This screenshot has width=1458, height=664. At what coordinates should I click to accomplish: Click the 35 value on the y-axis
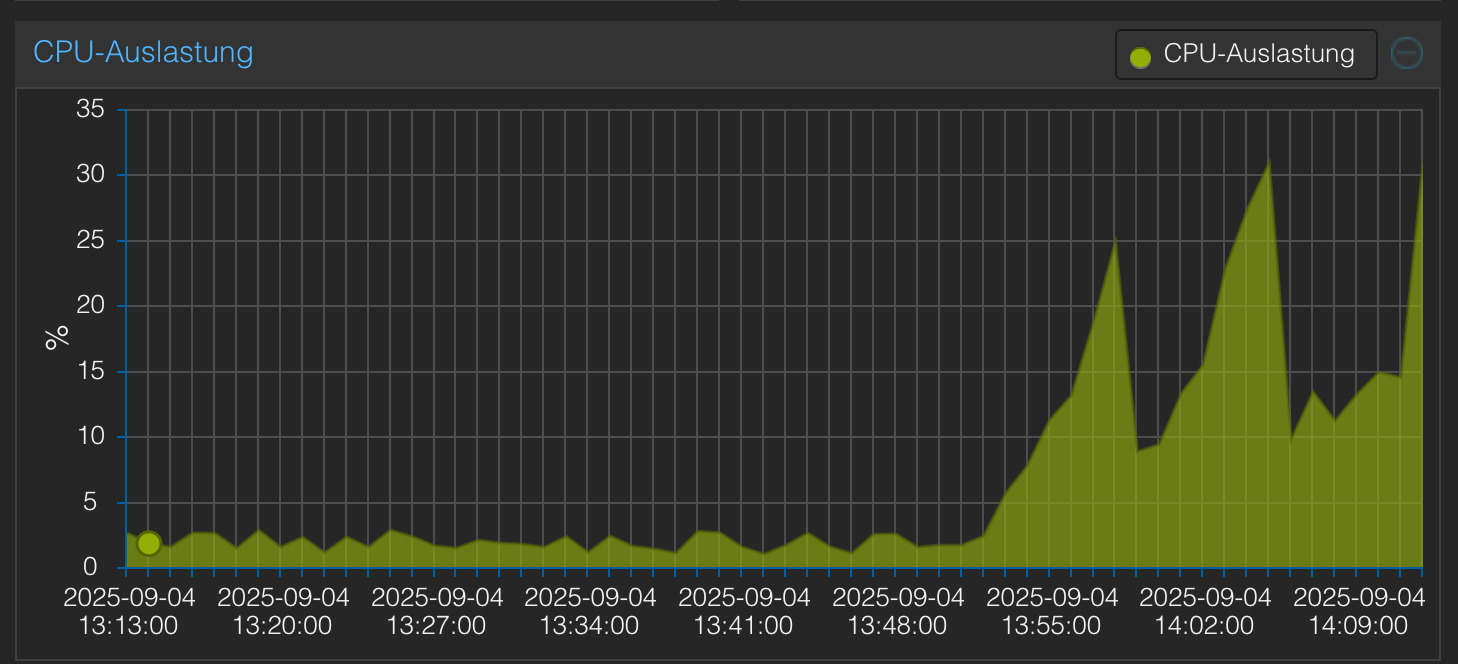pyautogui.click(x=91, y=109)
